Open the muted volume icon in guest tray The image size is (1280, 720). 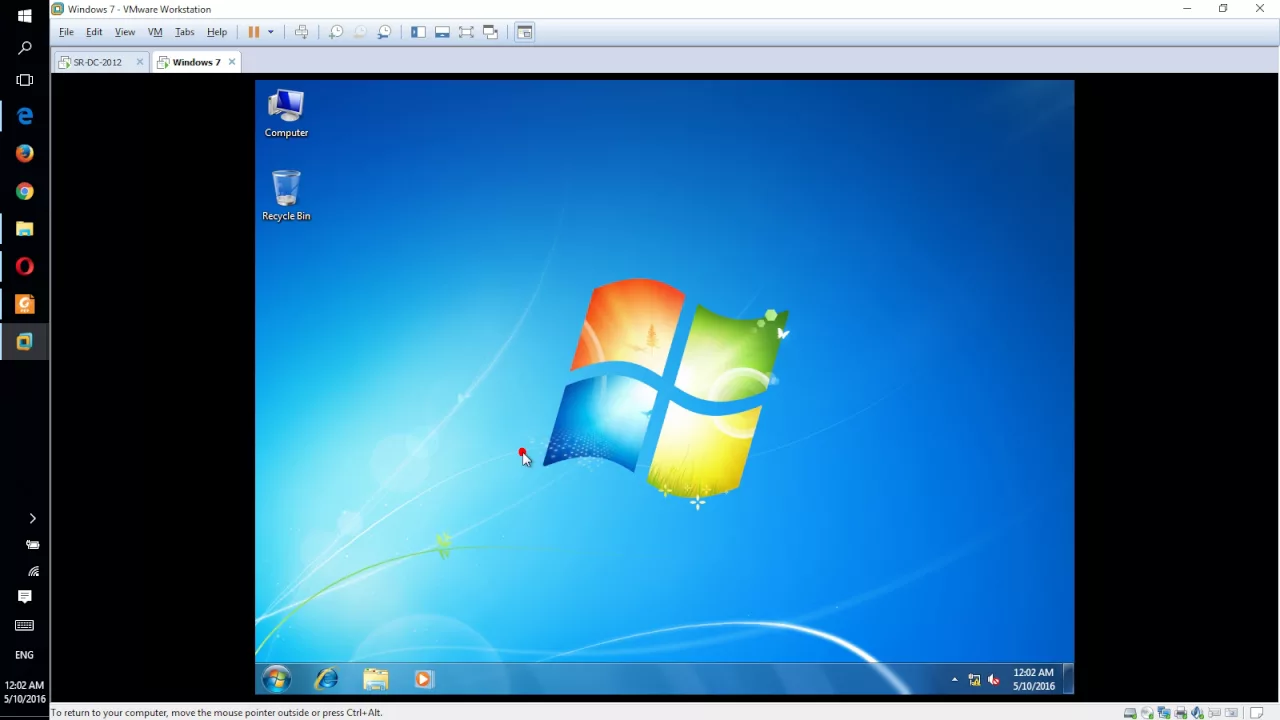(x=993, y=680)
